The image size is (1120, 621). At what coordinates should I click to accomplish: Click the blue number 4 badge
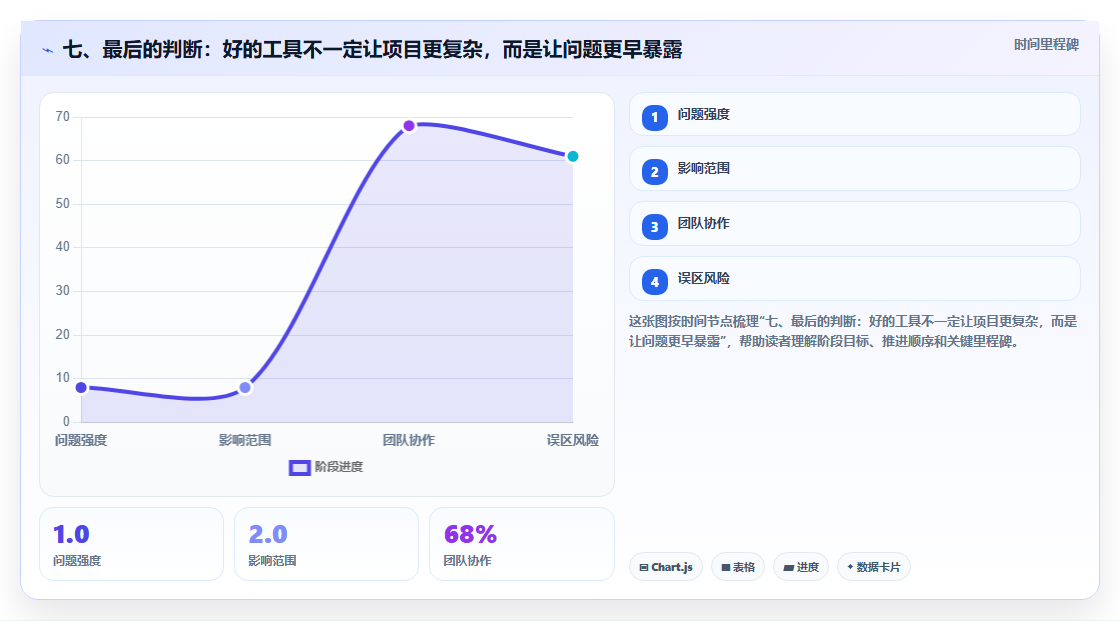click(x=654, y=282)
